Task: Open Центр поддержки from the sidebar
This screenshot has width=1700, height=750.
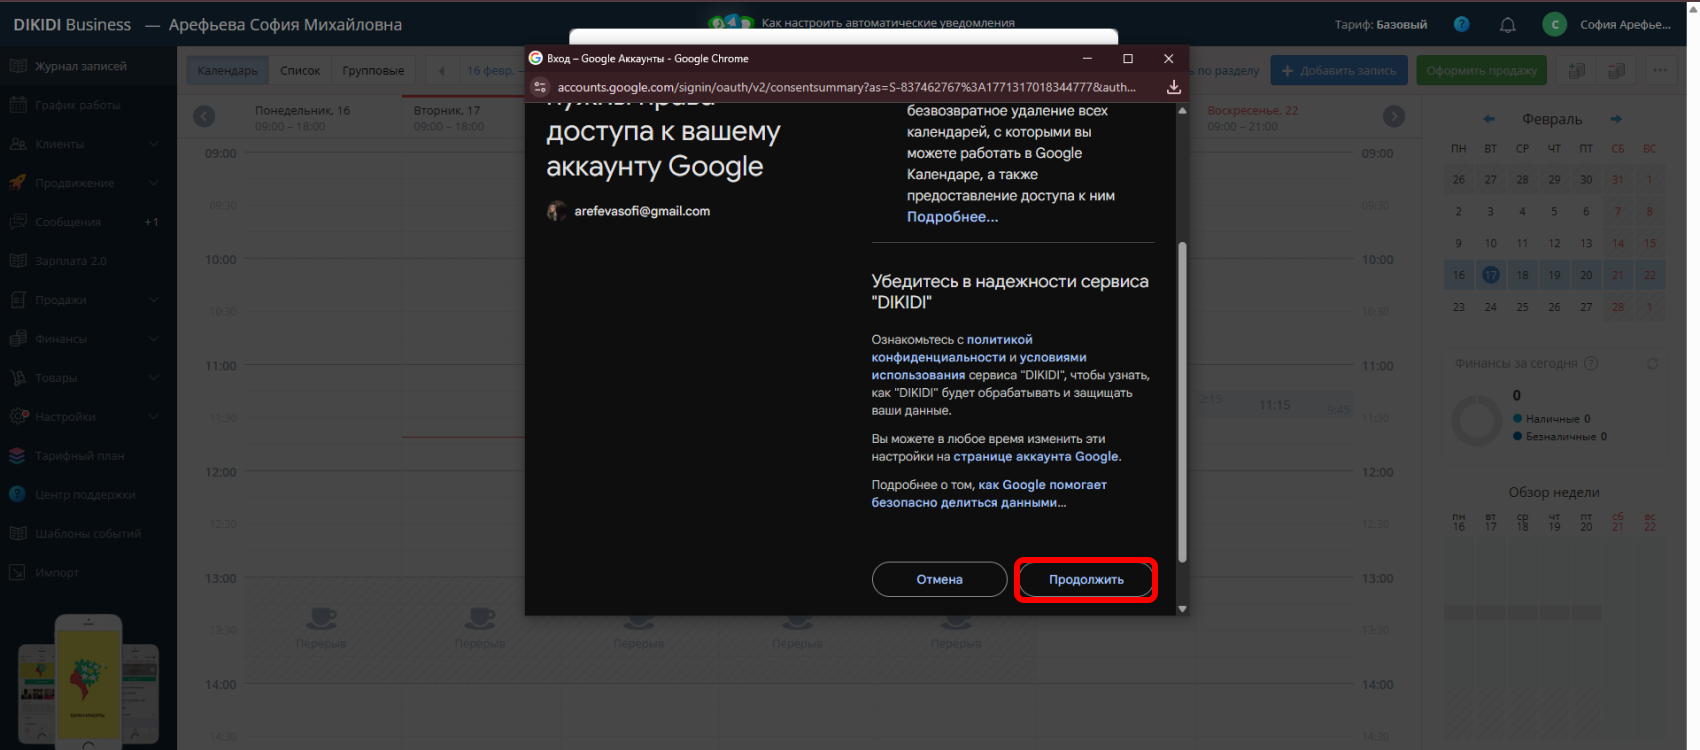Action: 84,495
